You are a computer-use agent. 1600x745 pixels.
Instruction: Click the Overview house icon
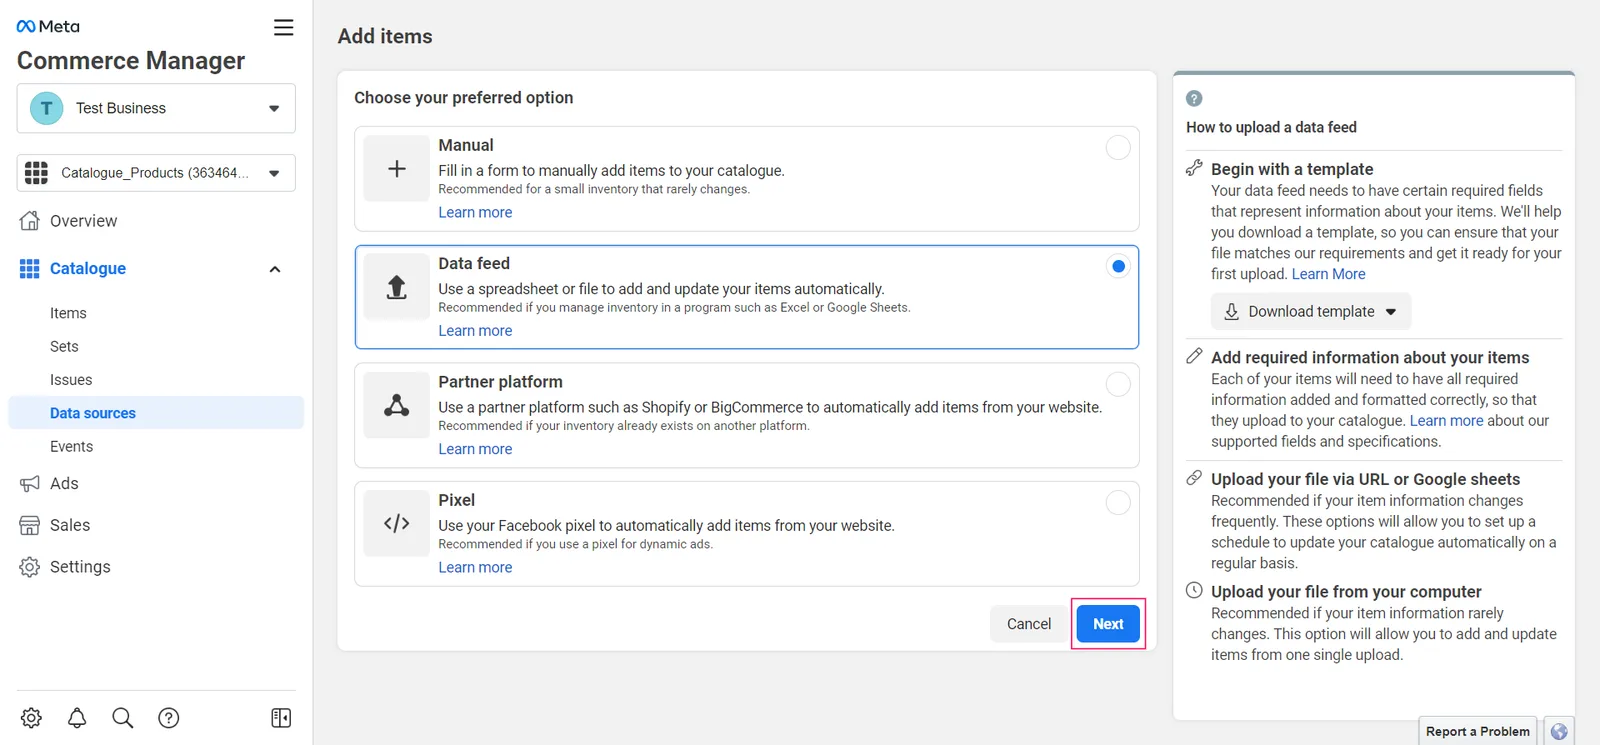[x=30, y=221]
